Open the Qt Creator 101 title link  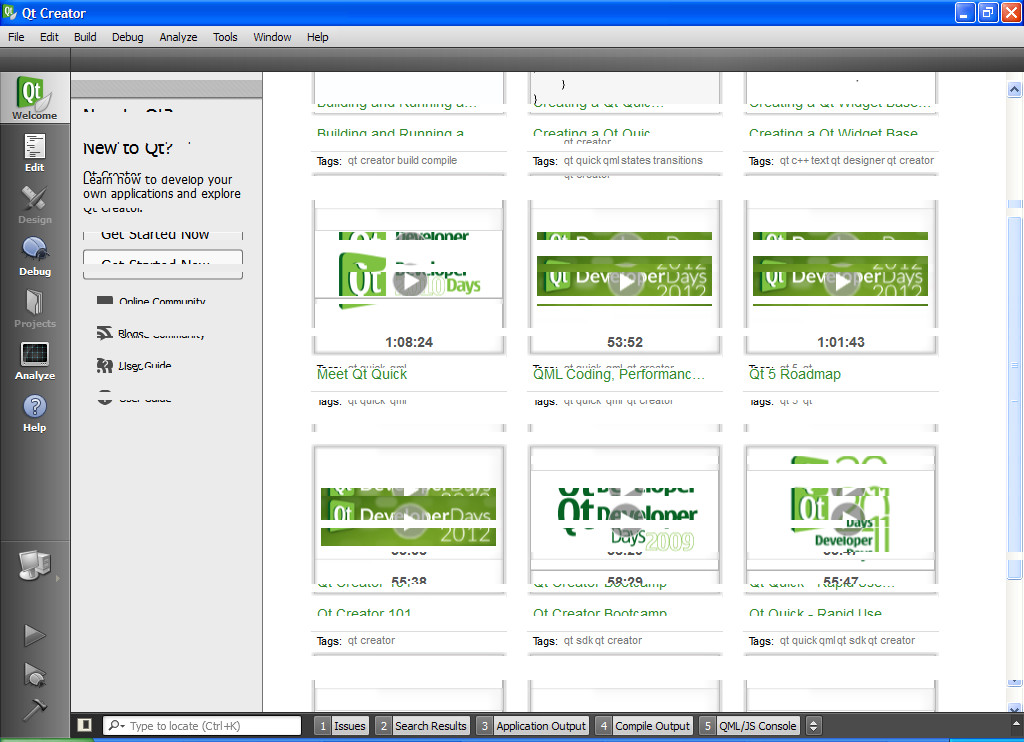point(364,612)
